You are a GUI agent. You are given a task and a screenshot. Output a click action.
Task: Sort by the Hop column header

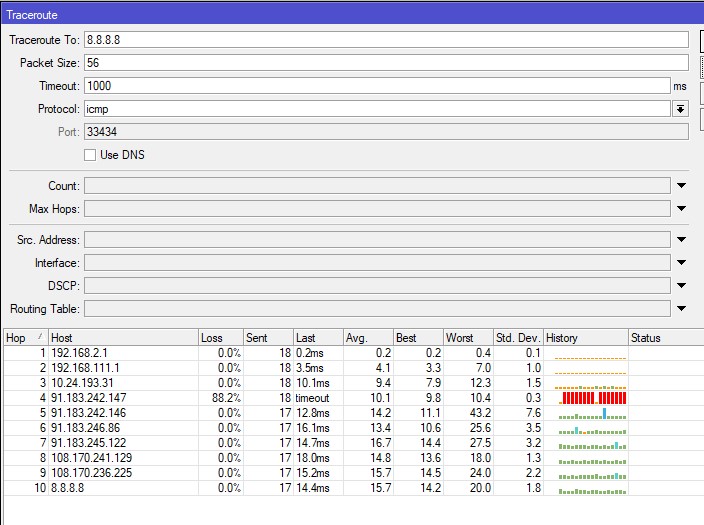[26, 338]
